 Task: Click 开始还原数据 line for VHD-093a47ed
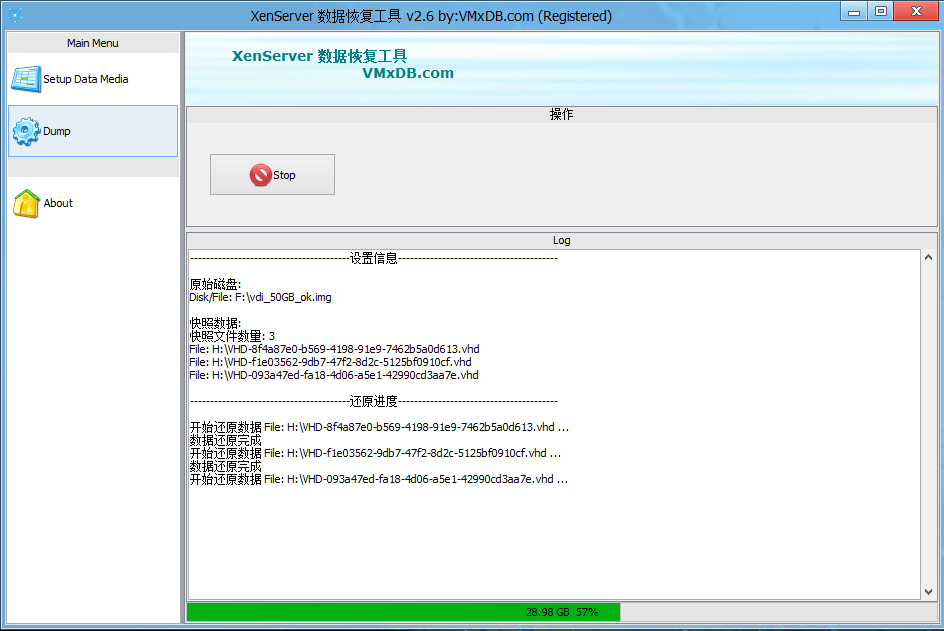coord(379,479)
